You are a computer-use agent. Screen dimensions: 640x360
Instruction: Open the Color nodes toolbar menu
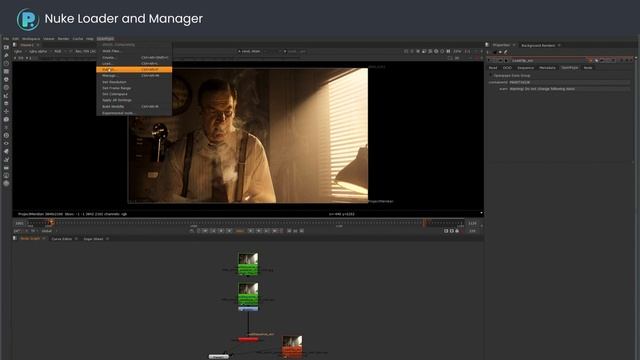click(x=6, y=80)
